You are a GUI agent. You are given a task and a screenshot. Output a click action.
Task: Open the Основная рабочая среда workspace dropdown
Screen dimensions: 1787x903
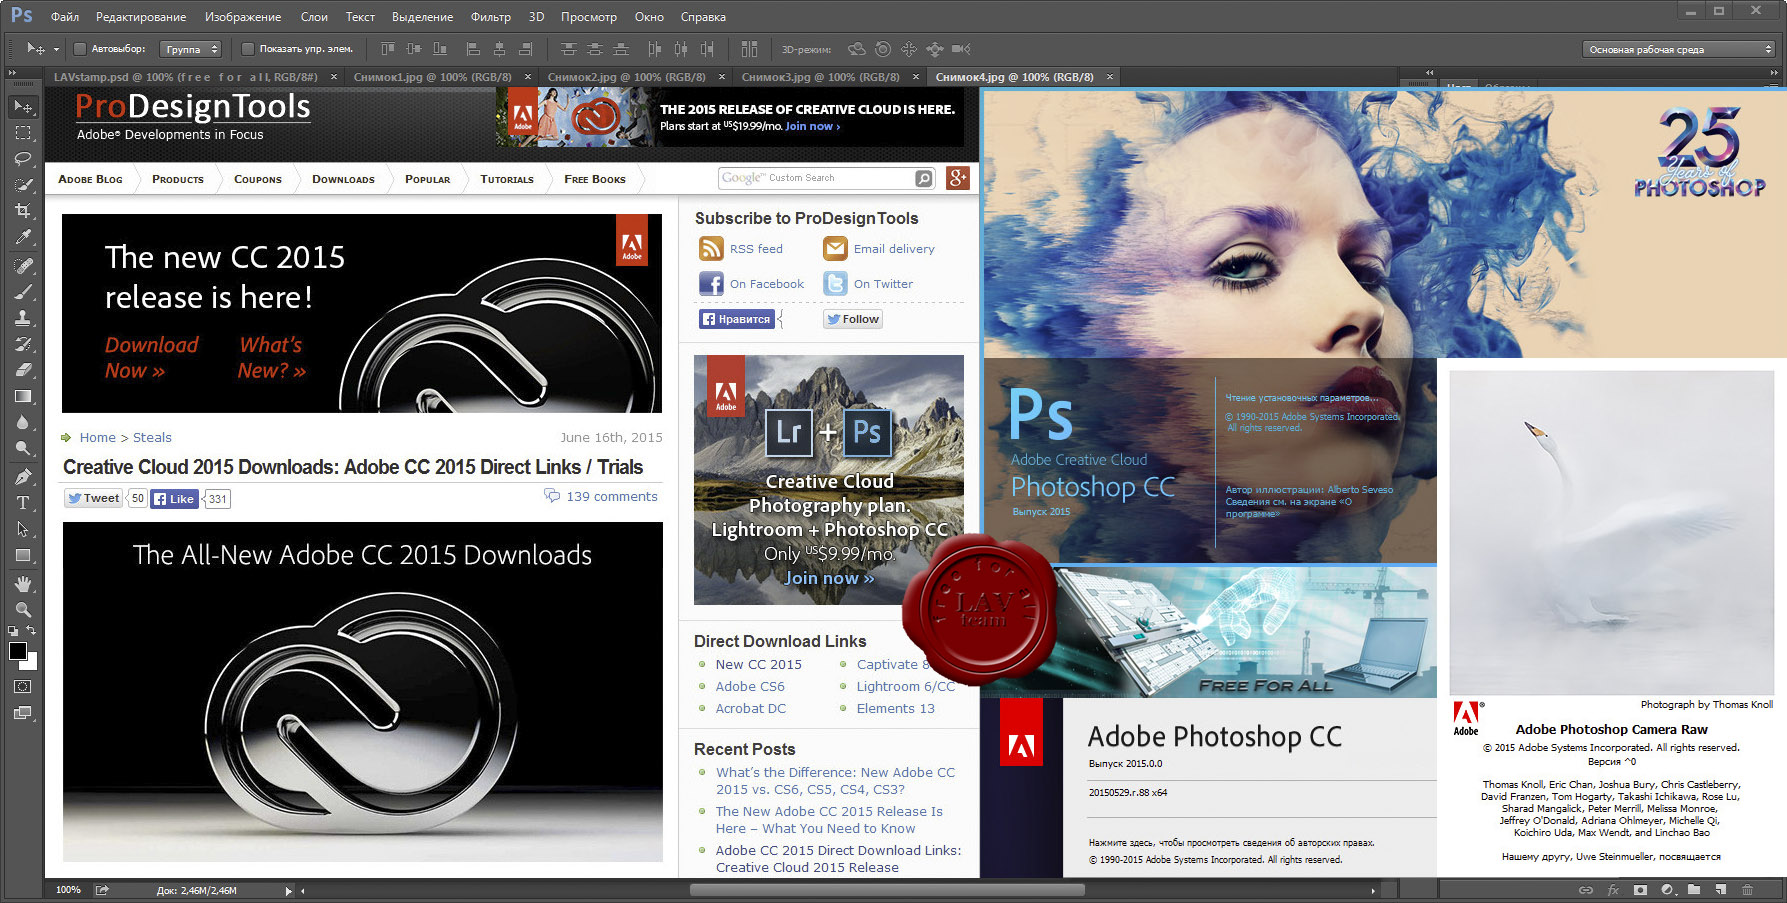coord(1679,49)
